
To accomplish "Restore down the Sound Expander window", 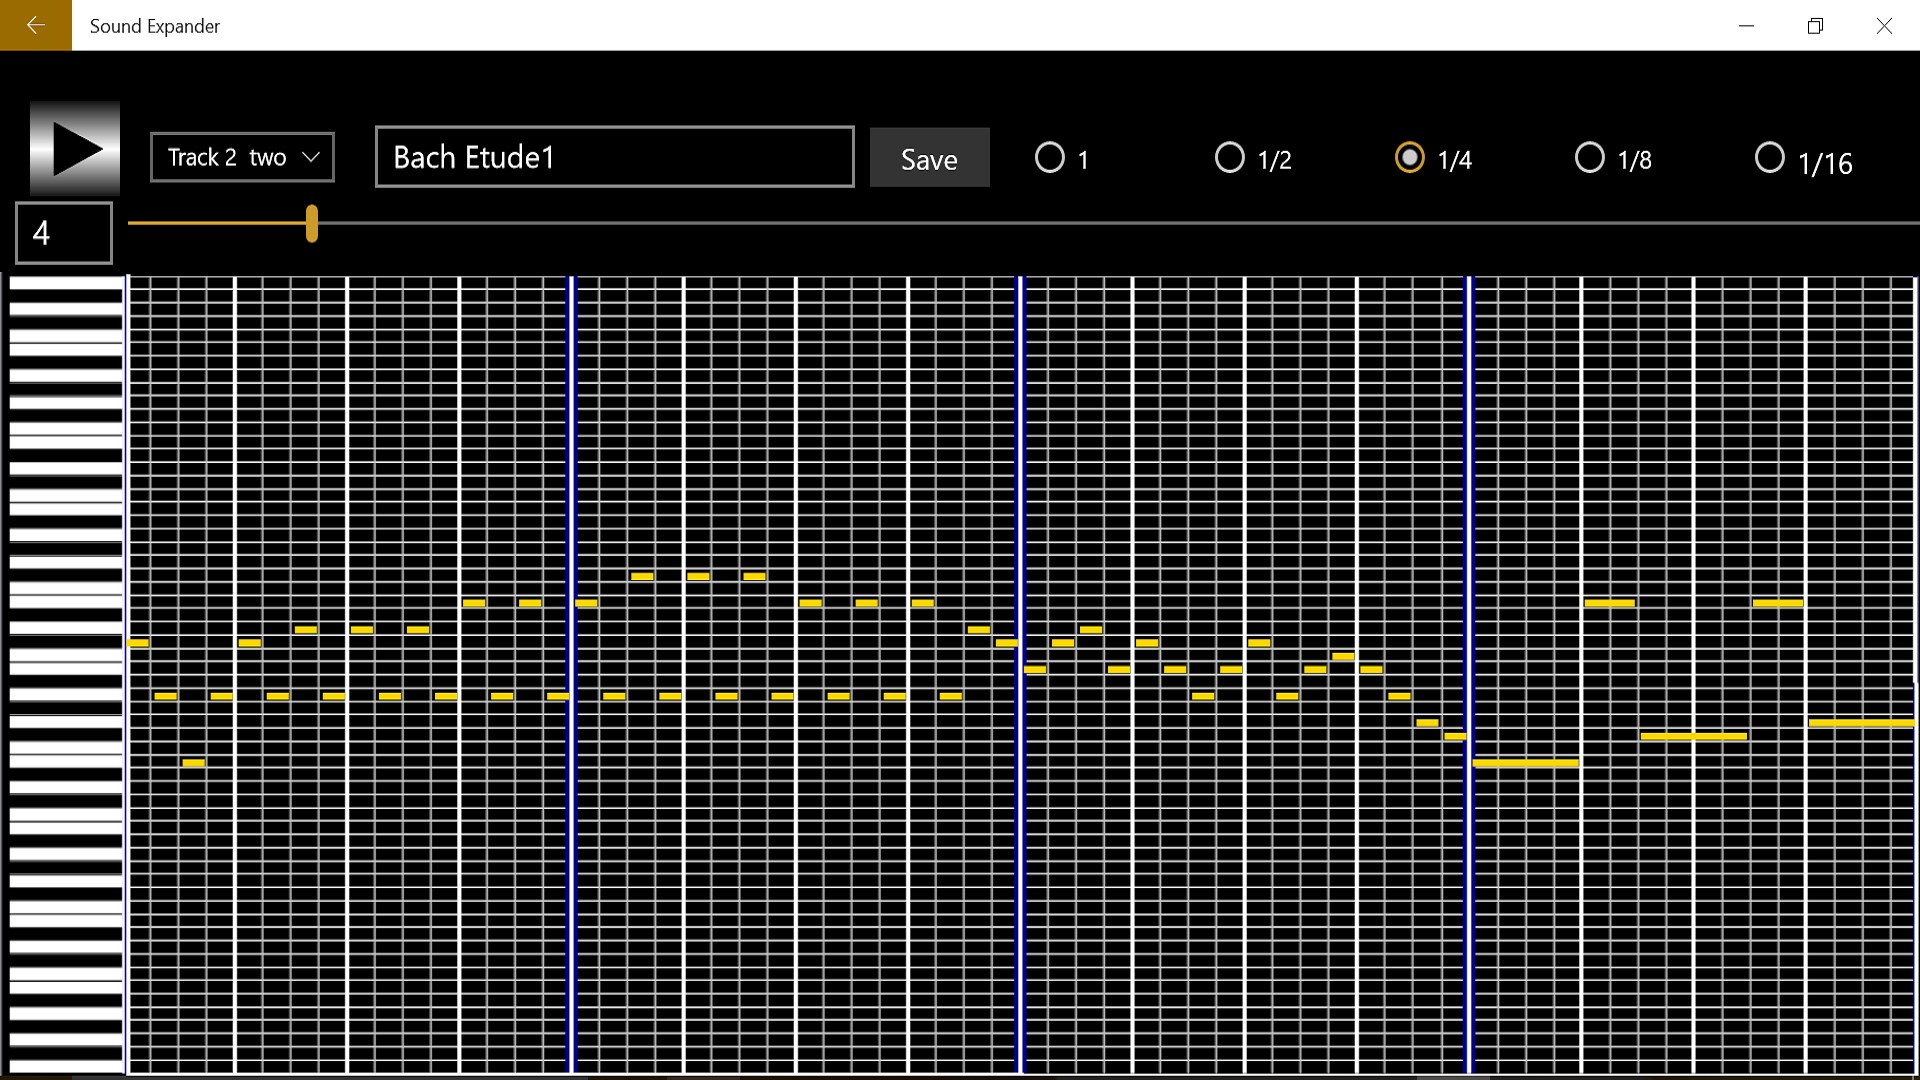I will click(x=1815, y=25).
